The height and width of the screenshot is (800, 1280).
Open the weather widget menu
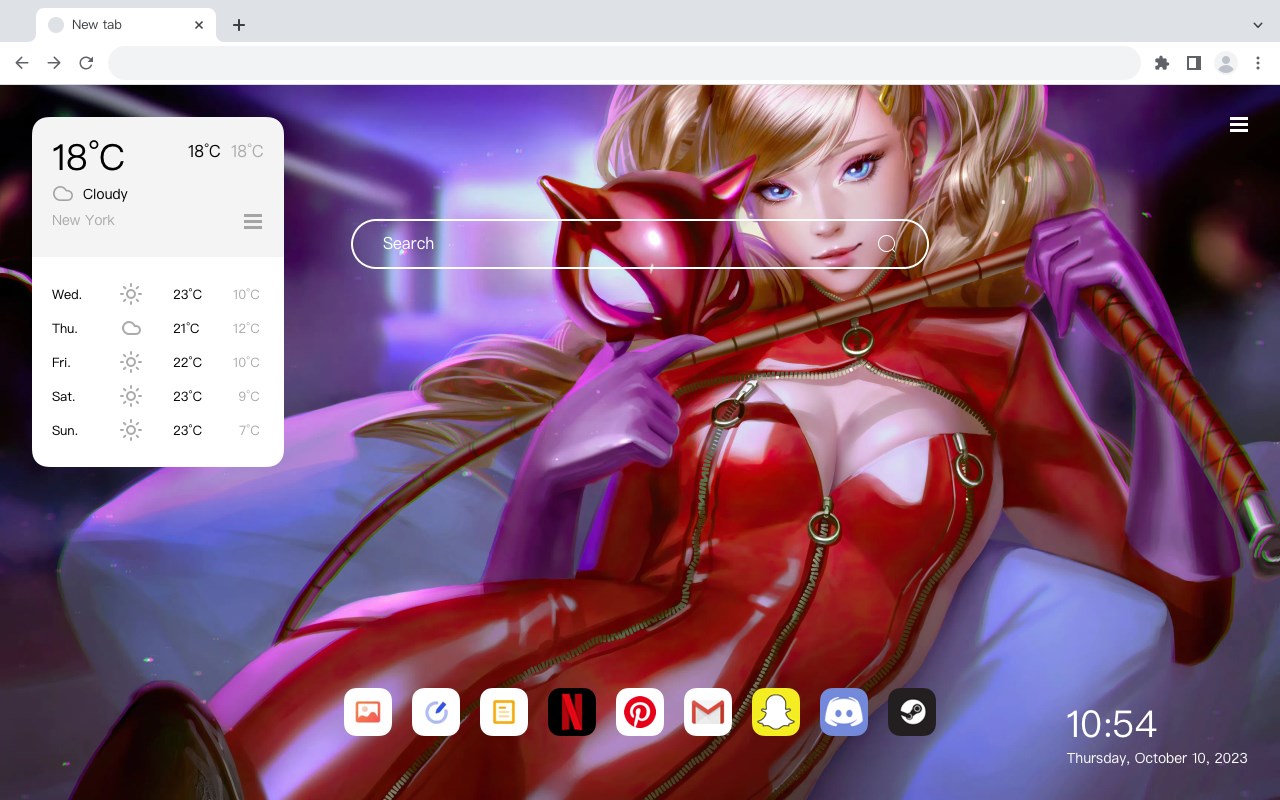point(253,221)
